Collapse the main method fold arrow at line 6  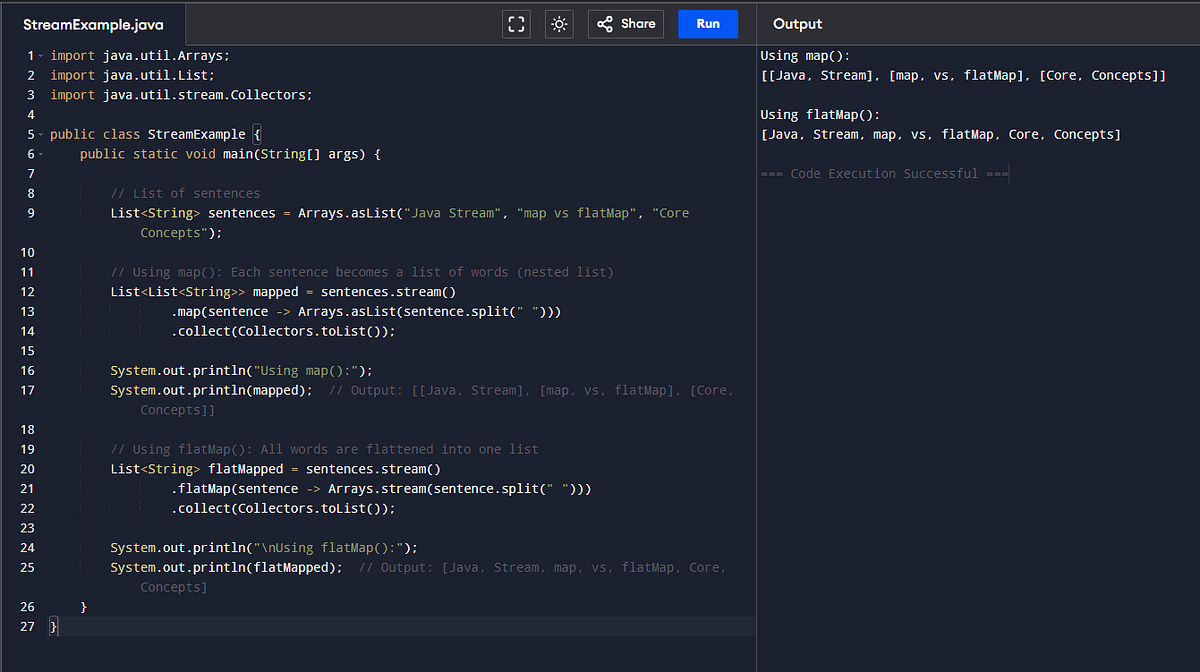(x=41, y=154)
